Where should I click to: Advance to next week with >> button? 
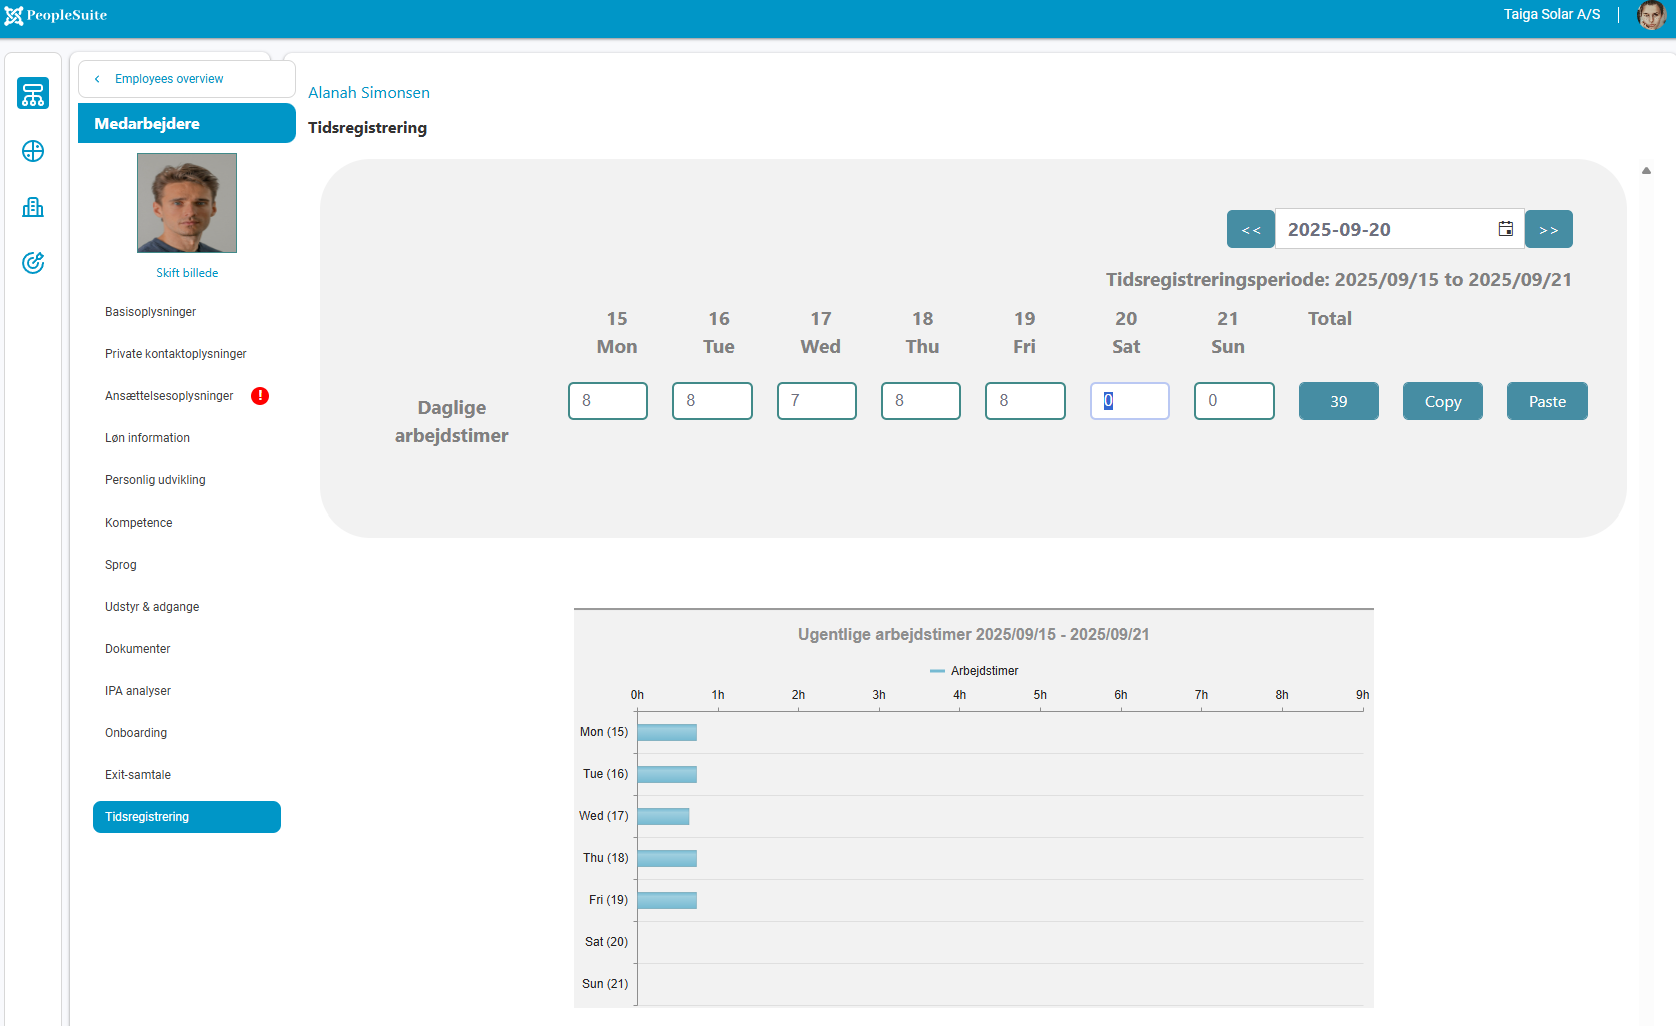coord(1548,229)
